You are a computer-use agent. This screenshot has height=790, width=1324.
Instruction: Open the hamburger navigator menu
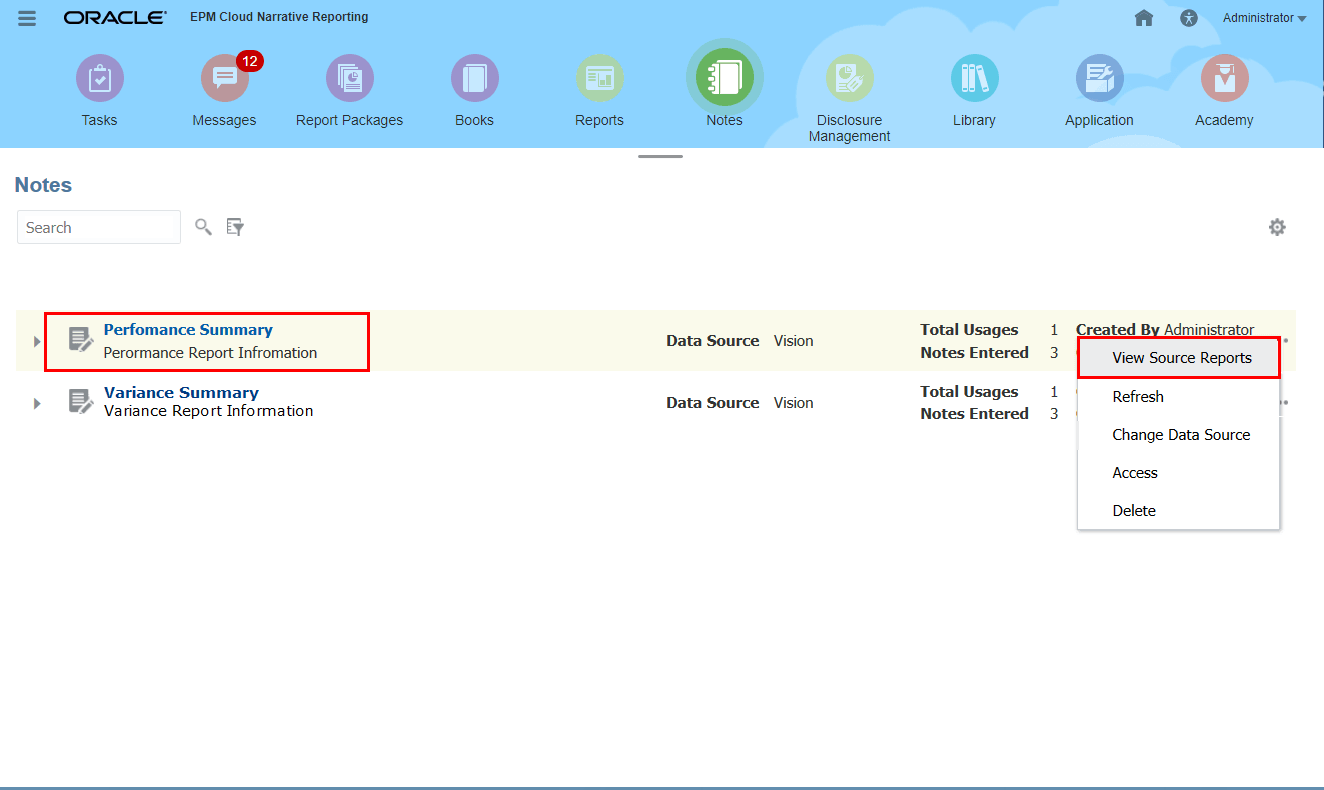pyautogui.click(x=27, y=18)
